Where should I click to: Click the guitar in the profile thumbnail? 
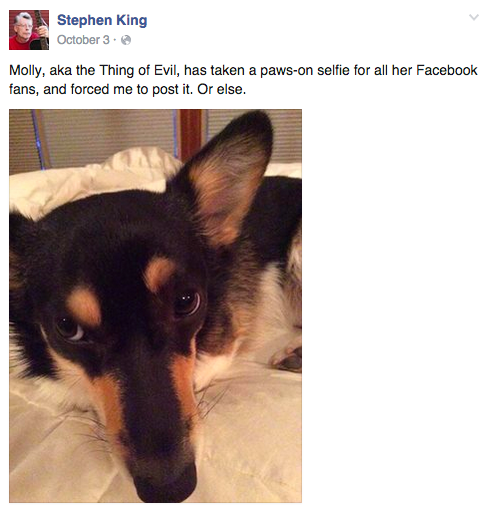click(39, 35)
